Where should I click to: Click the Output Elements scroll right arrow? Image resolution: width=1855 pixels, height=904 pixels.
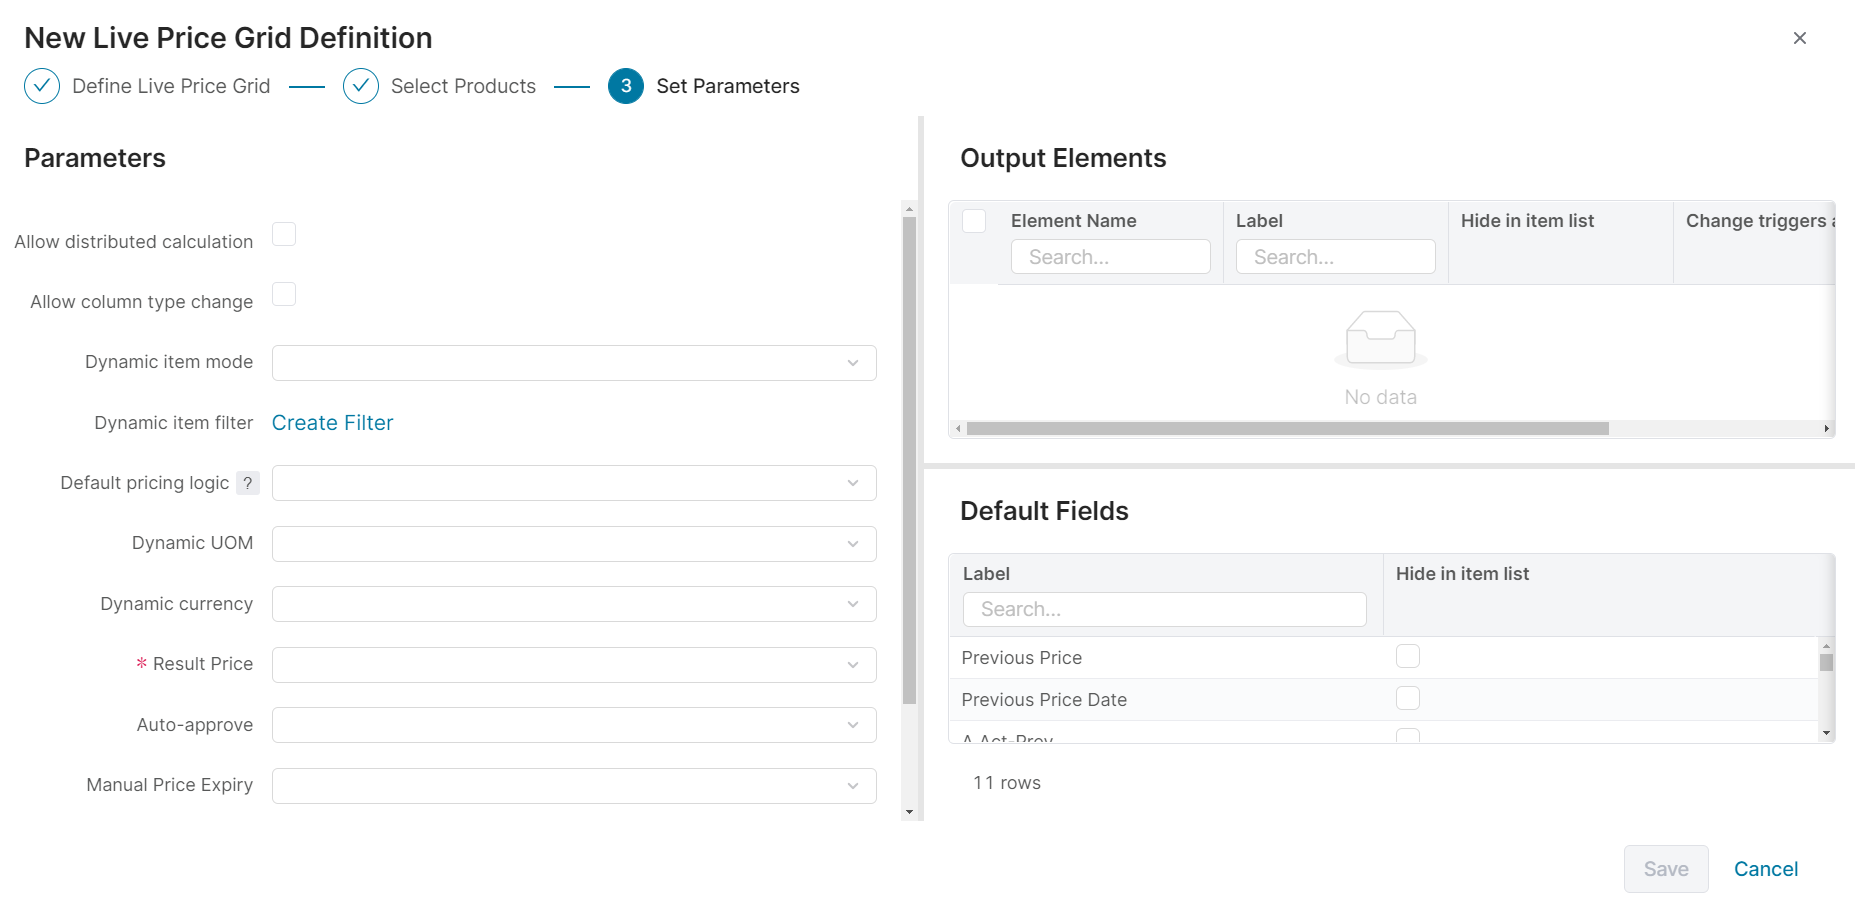1826,429
